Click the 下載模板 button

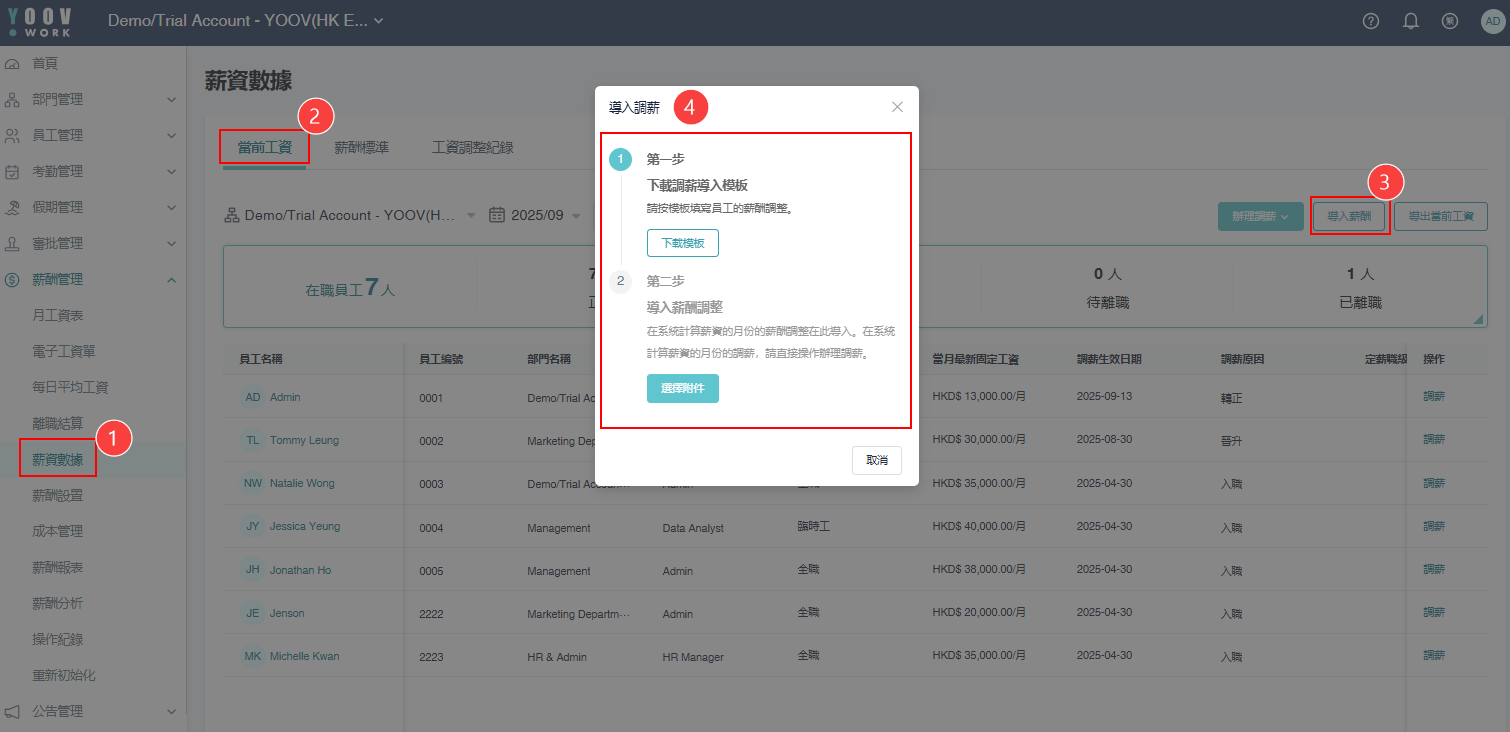coord(682,243)
